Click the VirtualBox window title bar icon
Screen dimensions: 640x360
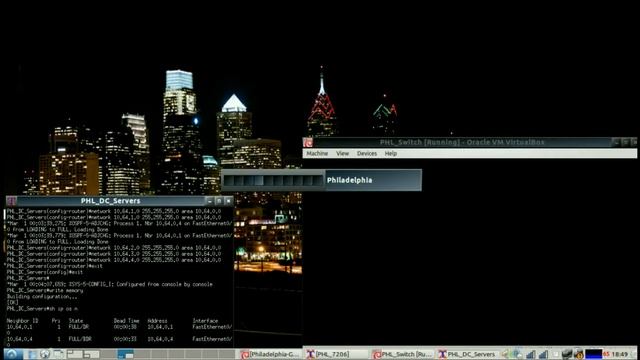click(x=308, y=142)
